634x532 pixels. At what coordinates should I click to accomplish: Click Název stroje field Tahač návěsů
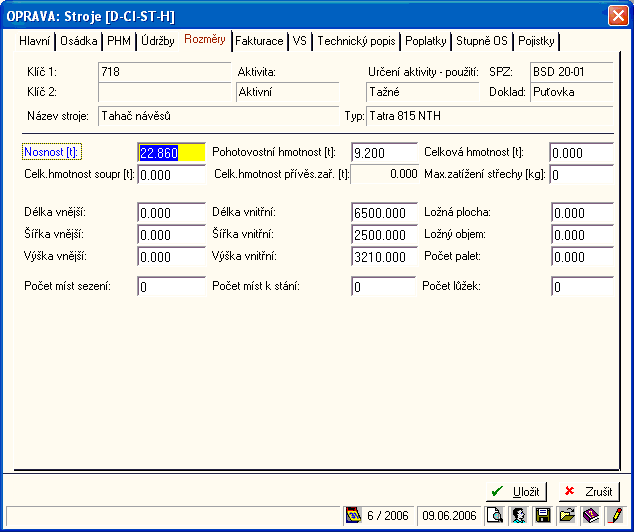click(218, 116)
